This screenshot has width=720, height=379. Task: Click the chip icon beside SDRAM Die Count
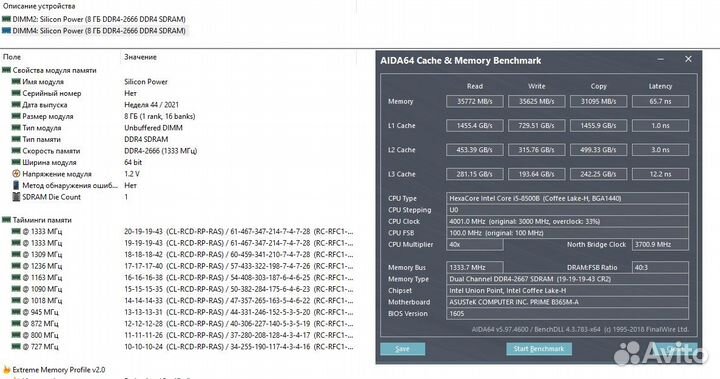pyautogui.click(x=16, y=197)
